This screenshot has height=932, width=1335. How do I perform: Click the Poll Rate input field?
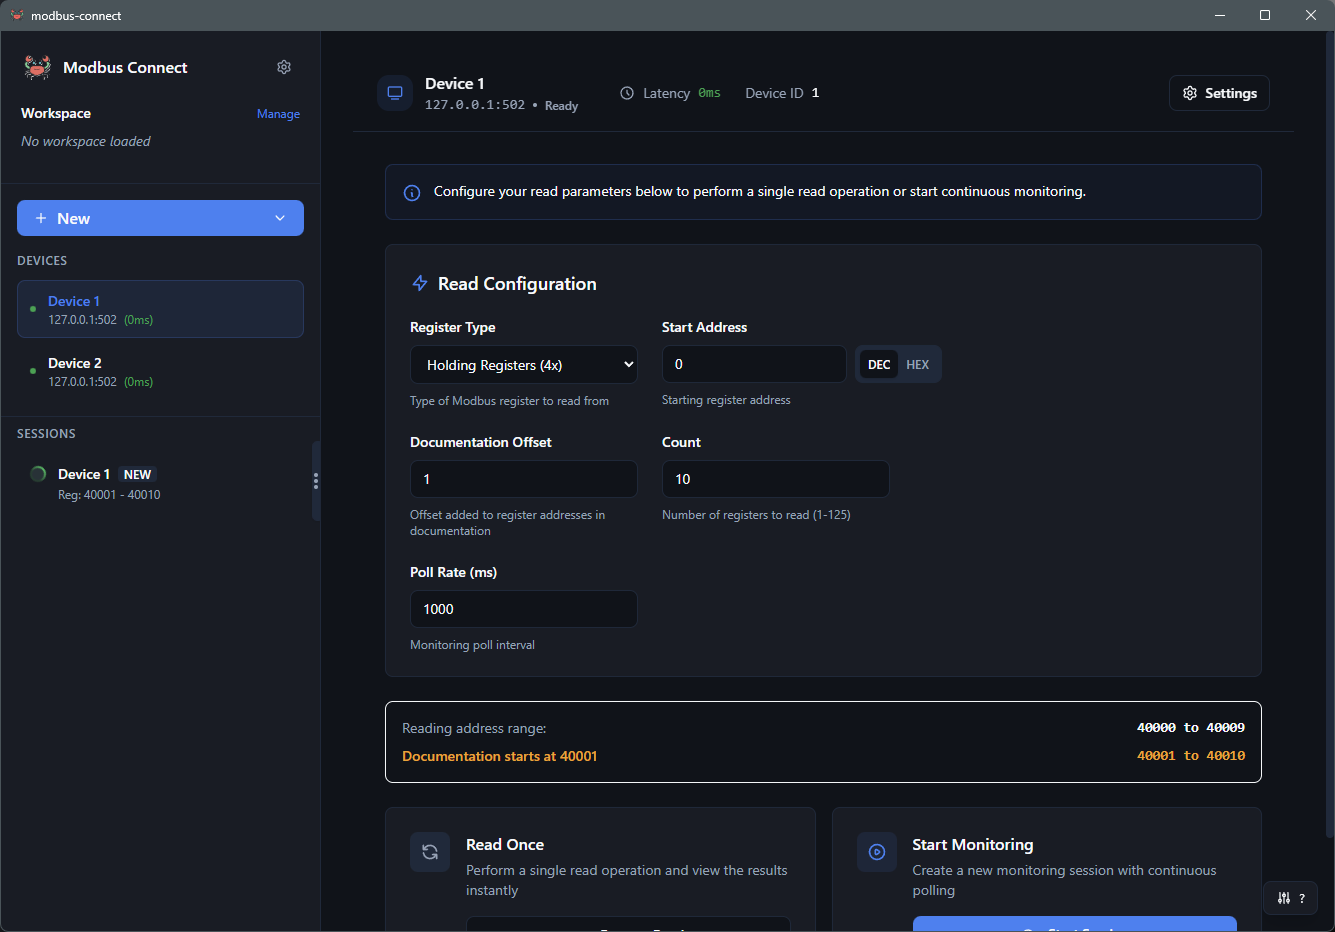[523, 609]
